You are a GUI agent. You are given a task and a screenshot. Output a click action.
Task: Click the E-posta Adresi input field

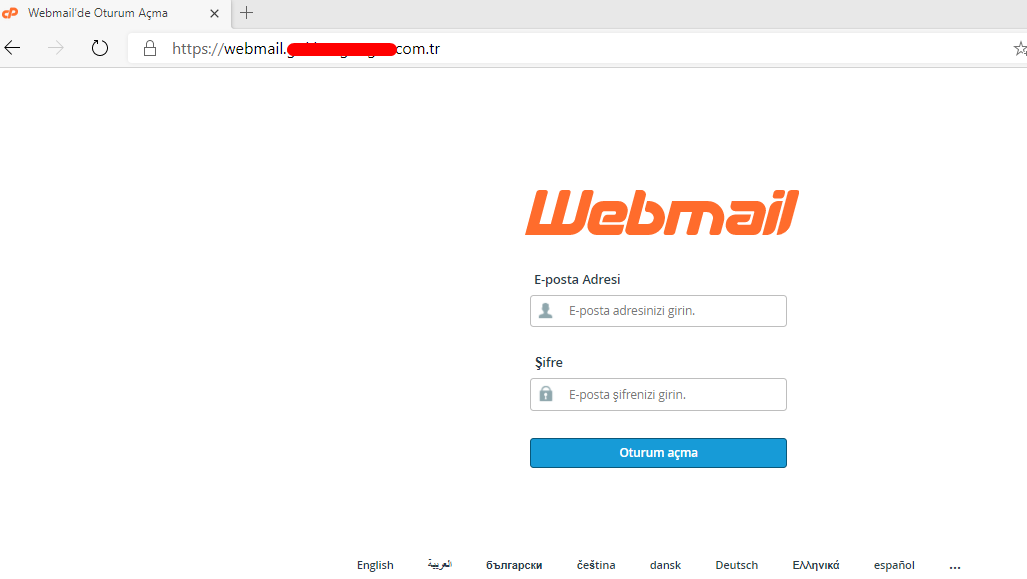(x=658, y=310)
